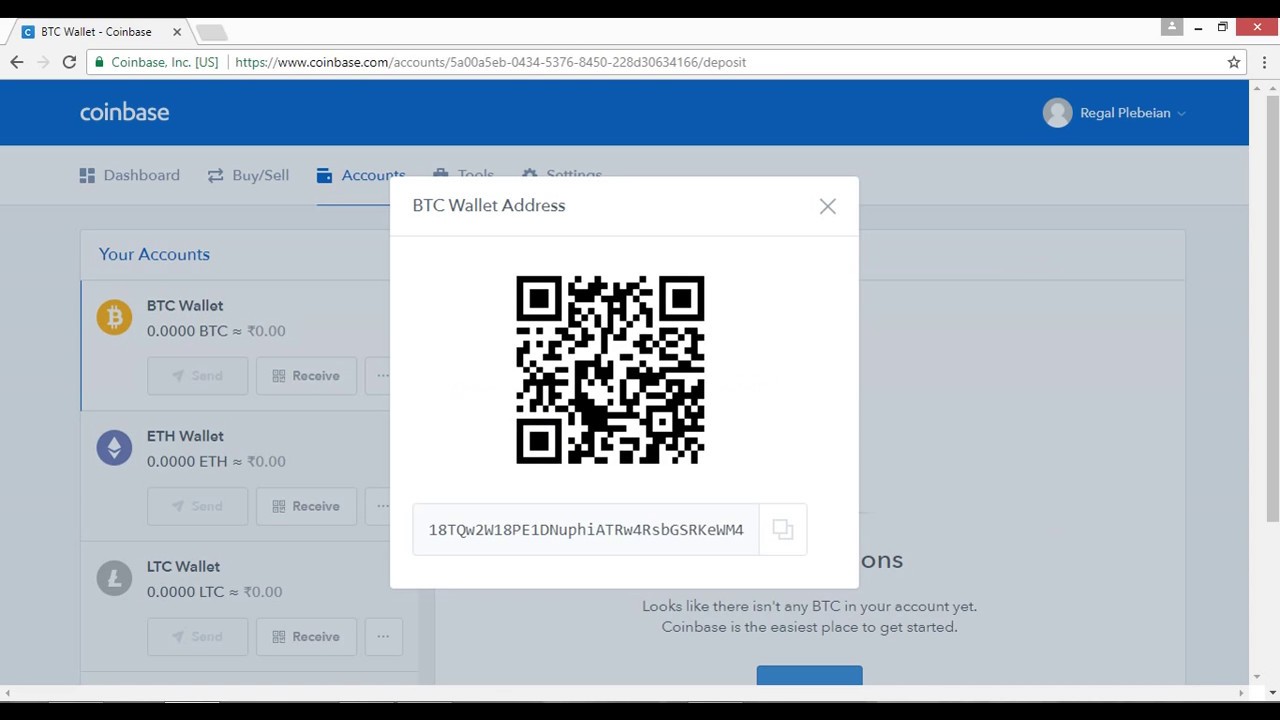Click Send under LTC Wallet
1280x720 pixels.
click(x=197, y=636)
